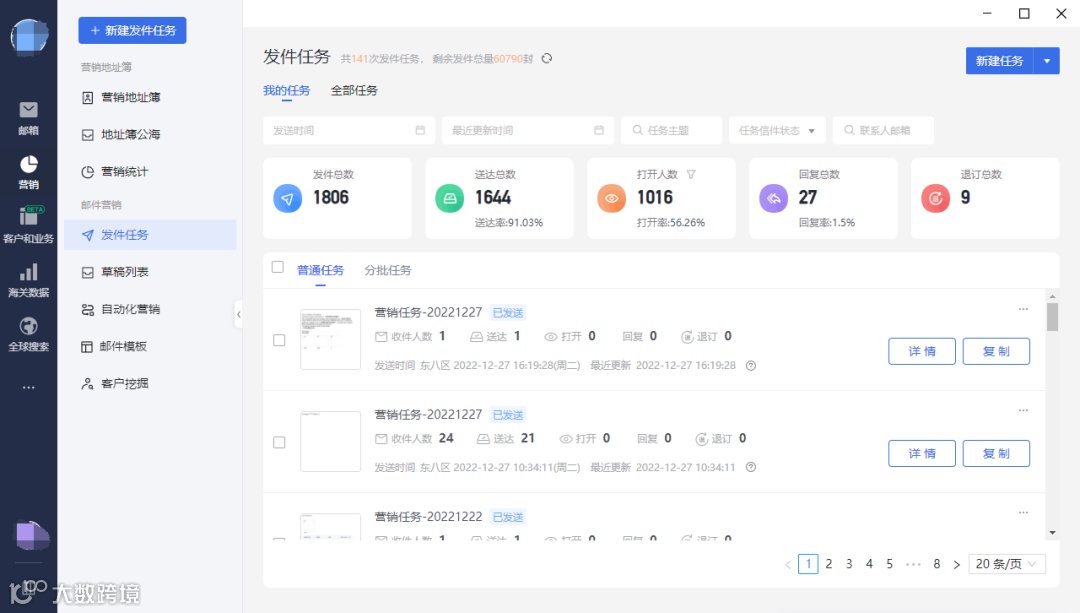Click the top-left user avatar

click(29, 36)
